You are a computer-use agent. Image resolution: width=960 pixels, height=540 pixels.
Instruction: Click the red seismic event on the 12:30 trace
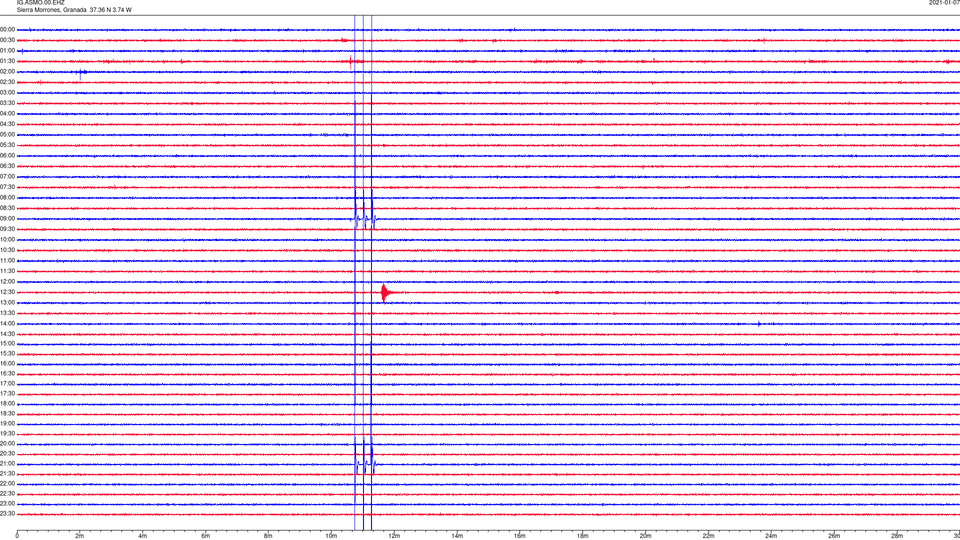pos(387,293)
